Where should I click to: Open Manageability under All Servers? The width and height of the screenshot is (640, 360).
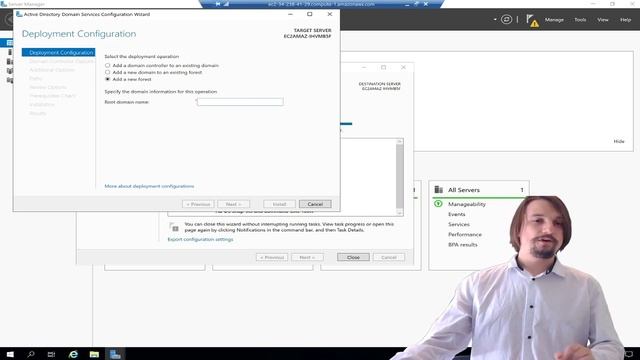[467, 204]
